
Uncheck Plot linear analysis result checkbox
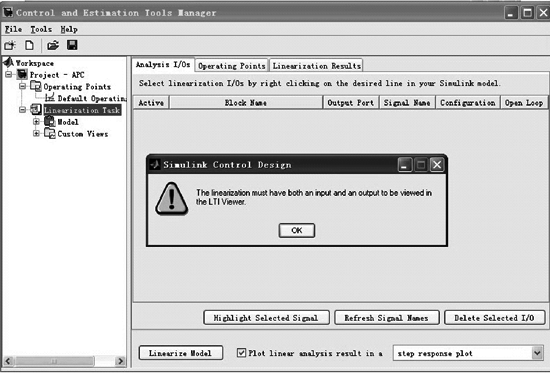click(241, 352)
